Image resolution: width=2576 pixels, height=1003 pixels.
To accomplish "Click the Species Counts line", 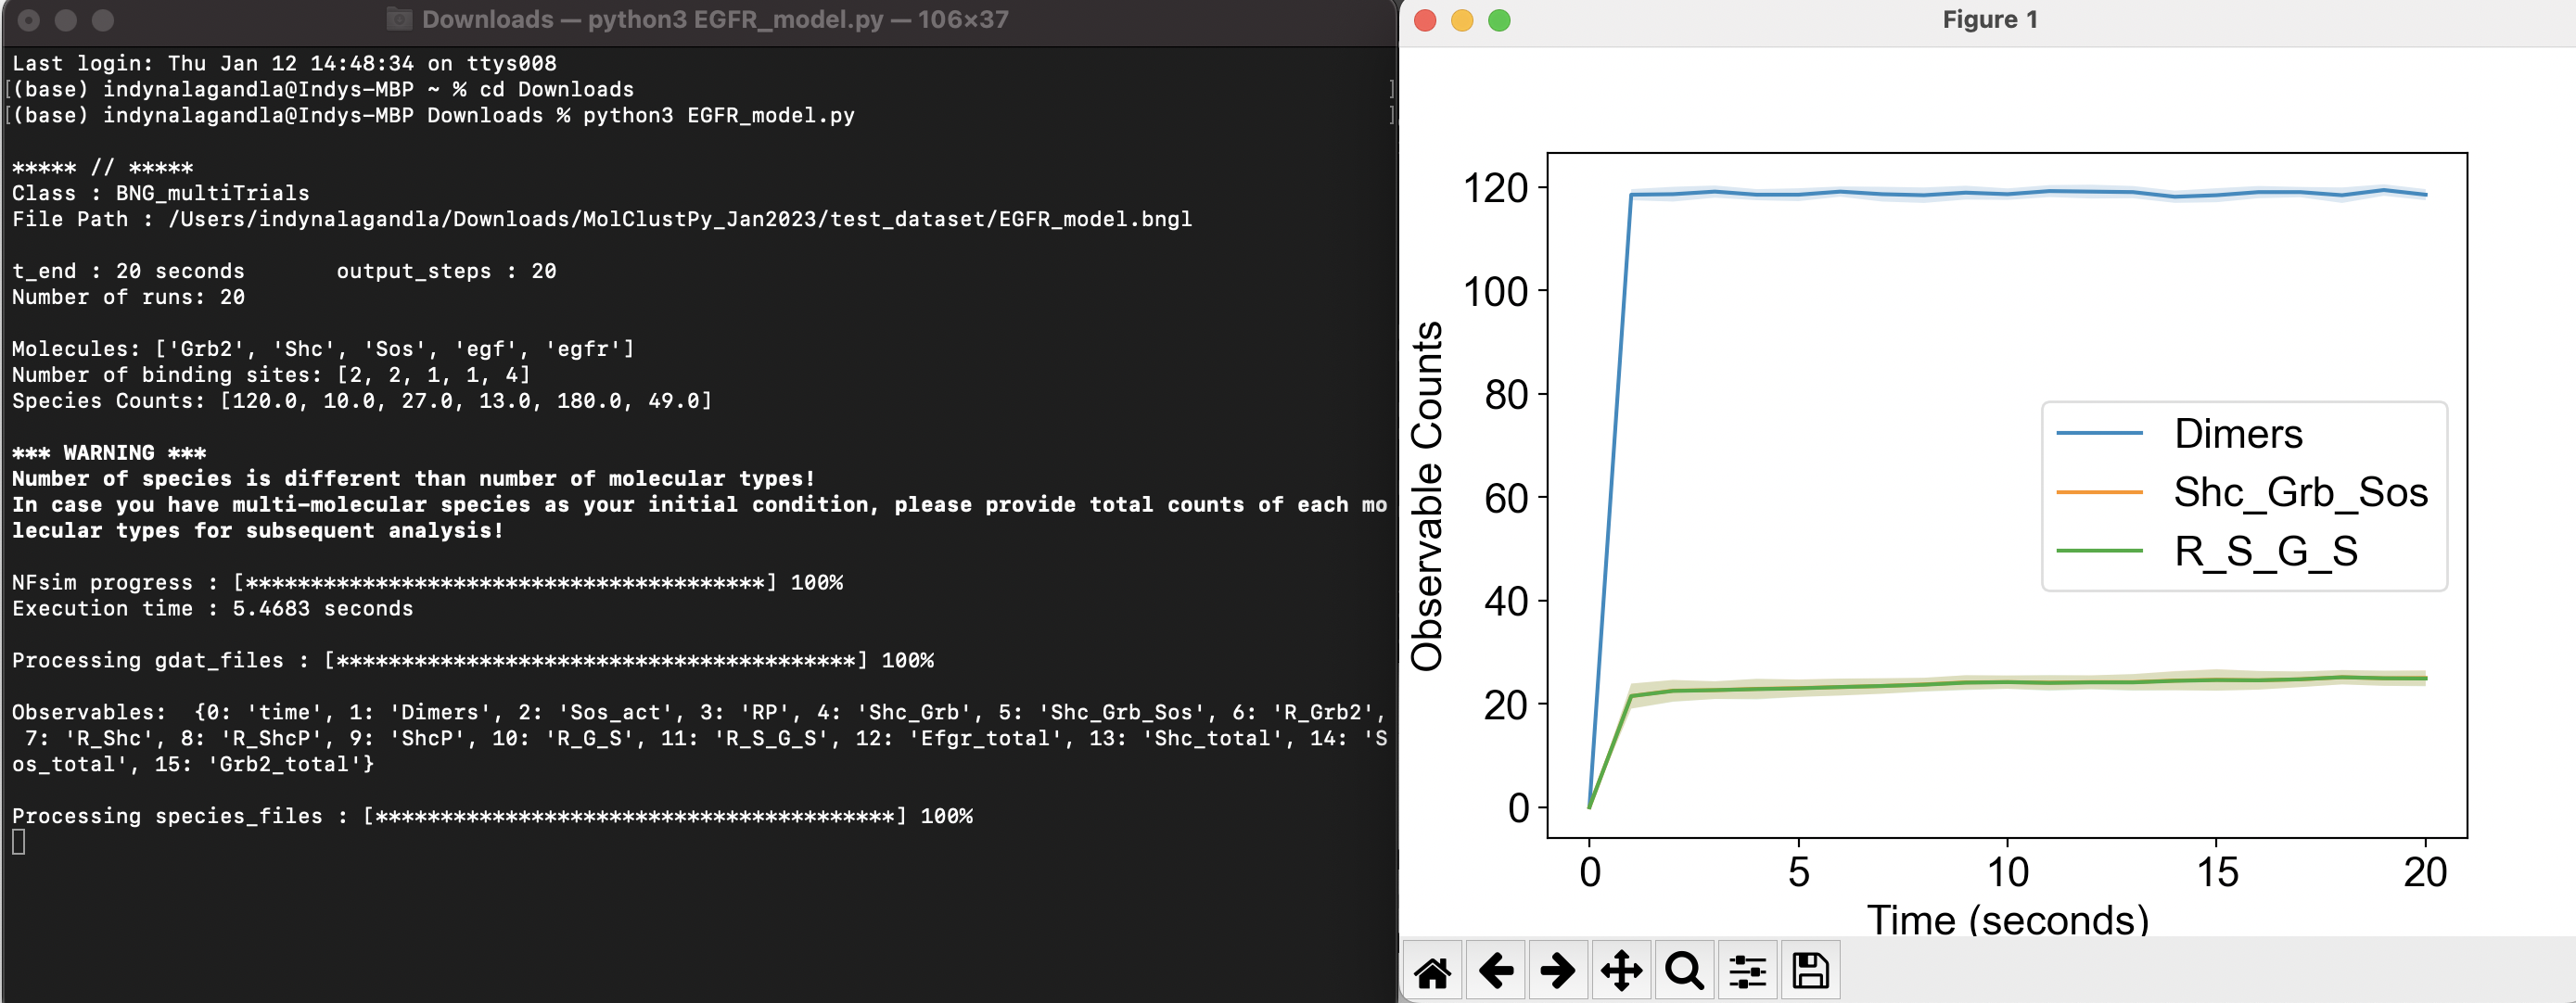I will [x=362, y=401].
